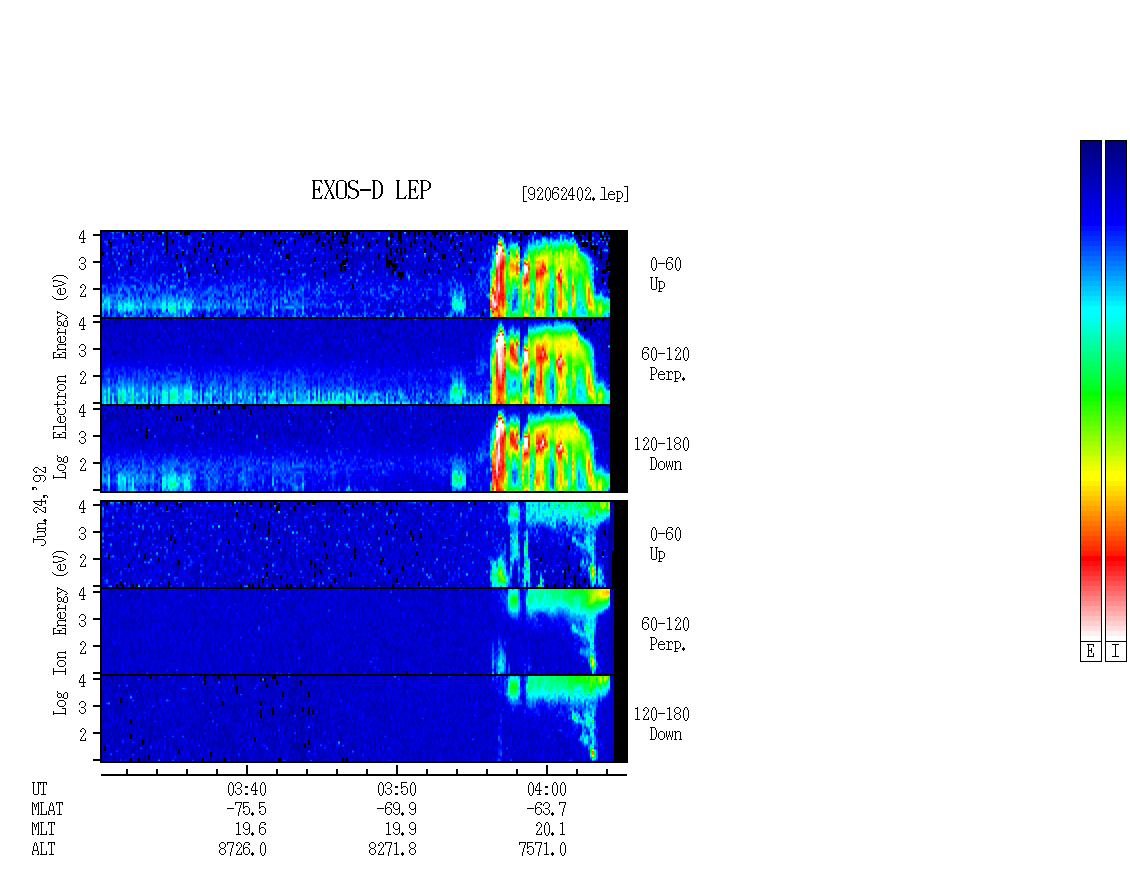Viewport: 1130px width, 875px height.
Task: Open the electron 0-60 Up spectrogram panel
Action: click(x=364, y=274)
